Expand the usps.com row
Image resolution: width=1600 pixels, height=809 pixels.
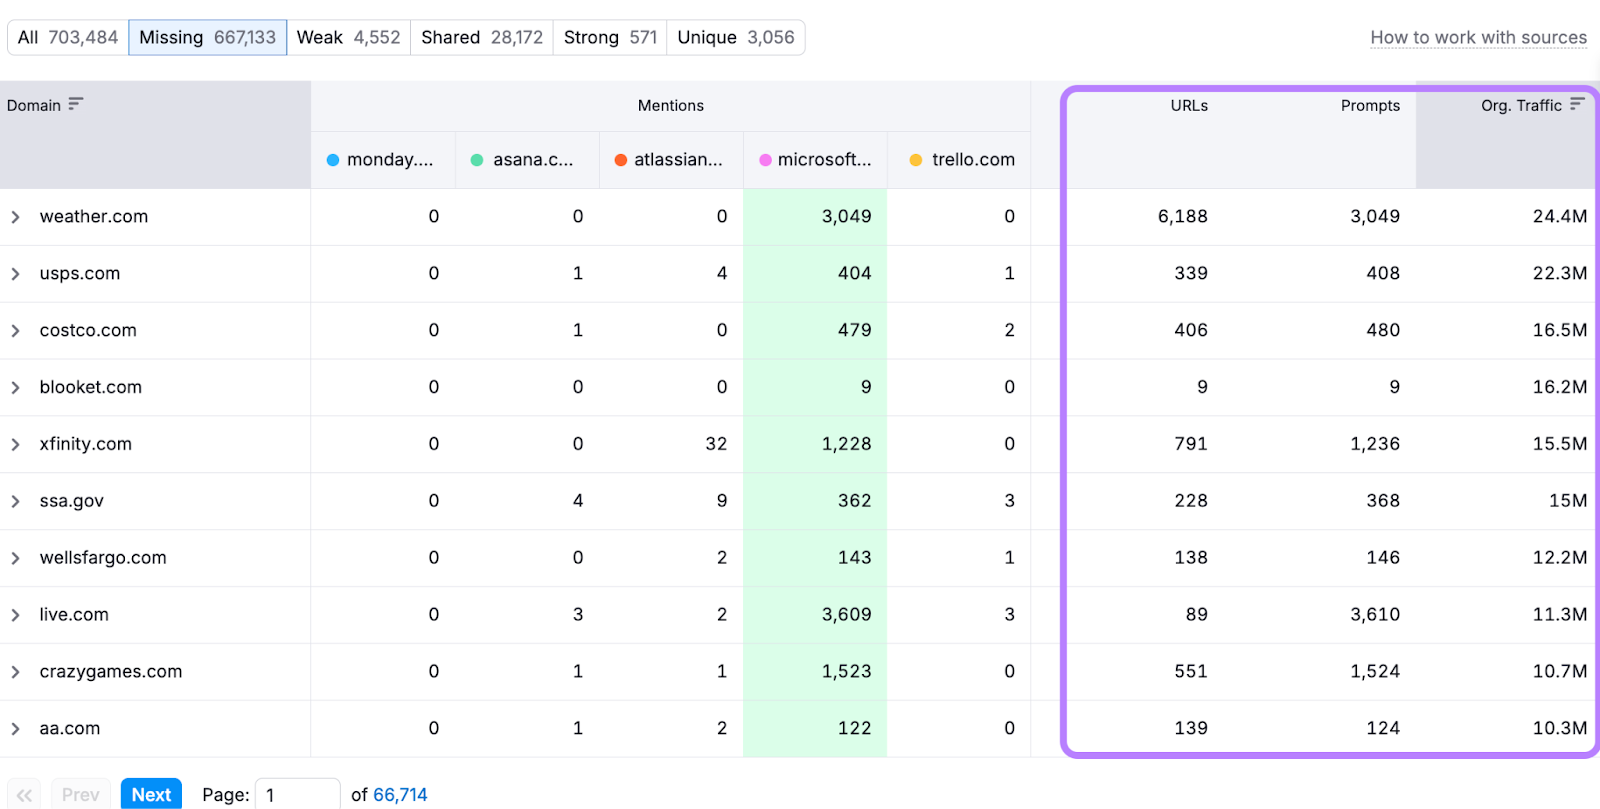(15, 274)
